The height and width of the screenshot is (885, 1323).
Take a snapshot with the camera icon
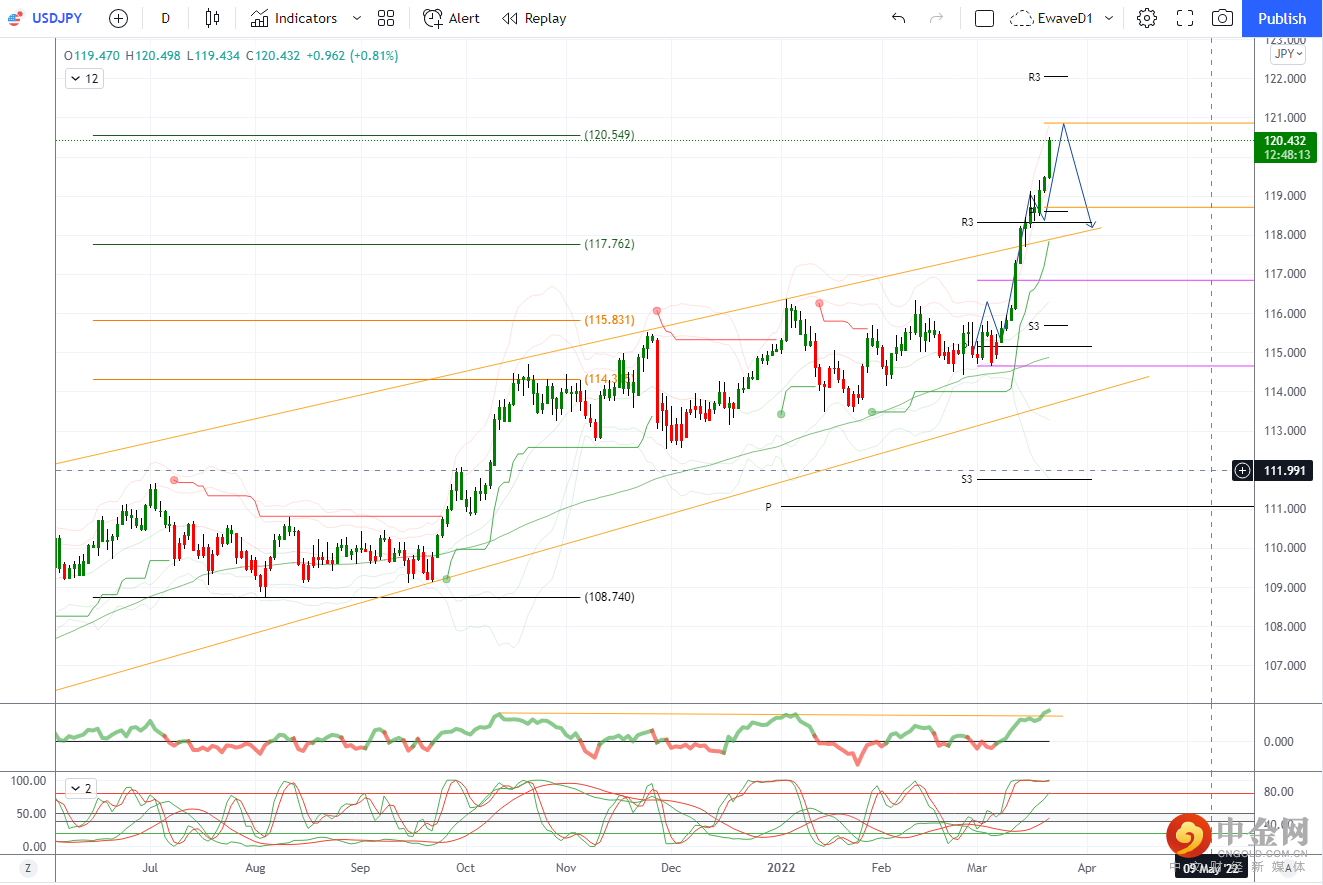tap(1222, 18)
